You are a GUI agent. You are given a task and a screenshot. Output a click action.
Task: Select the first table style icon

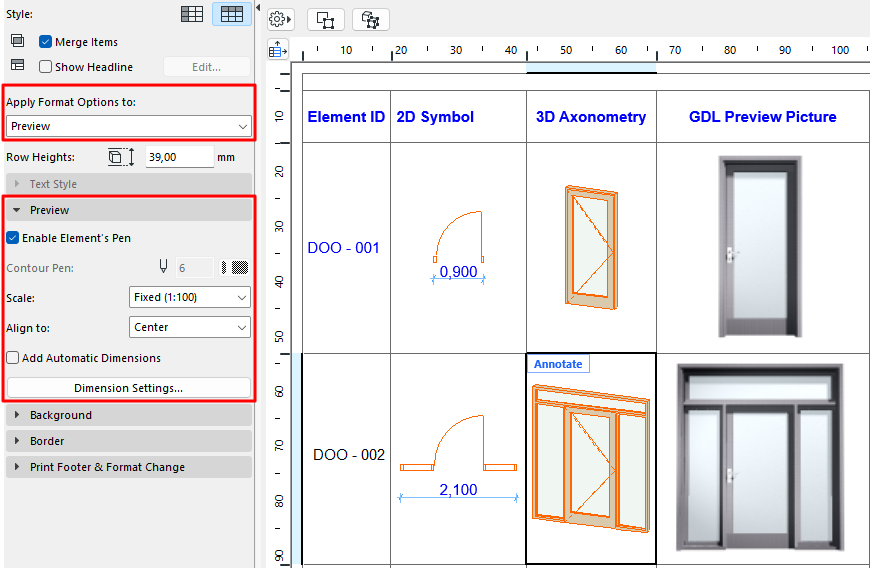(192, 14)
